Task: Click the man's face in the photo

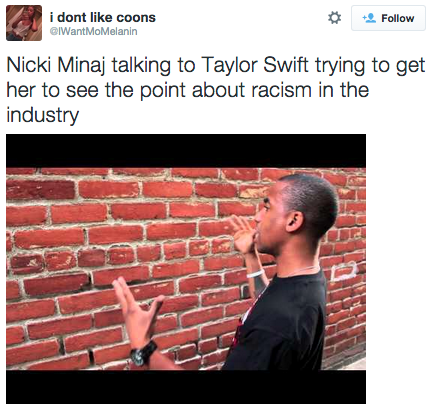Action: pos(268,222)
